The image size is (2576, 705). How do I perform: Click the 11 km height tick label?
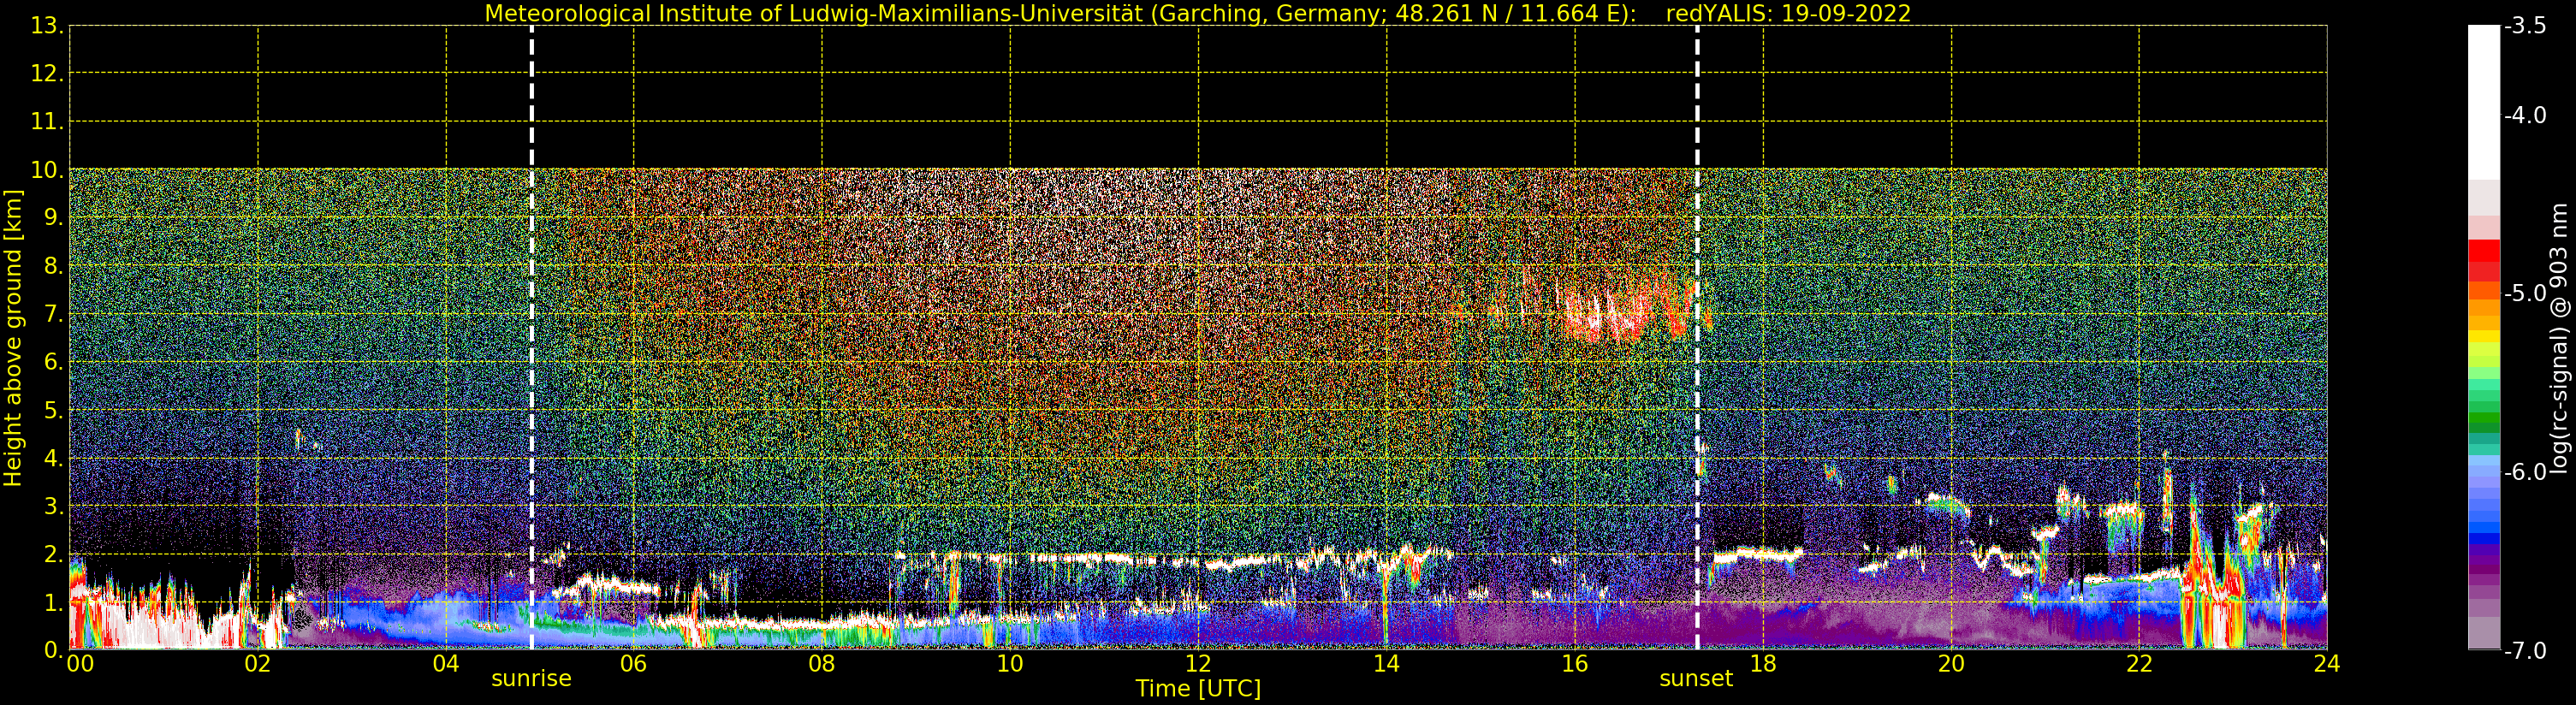(47, 122)
